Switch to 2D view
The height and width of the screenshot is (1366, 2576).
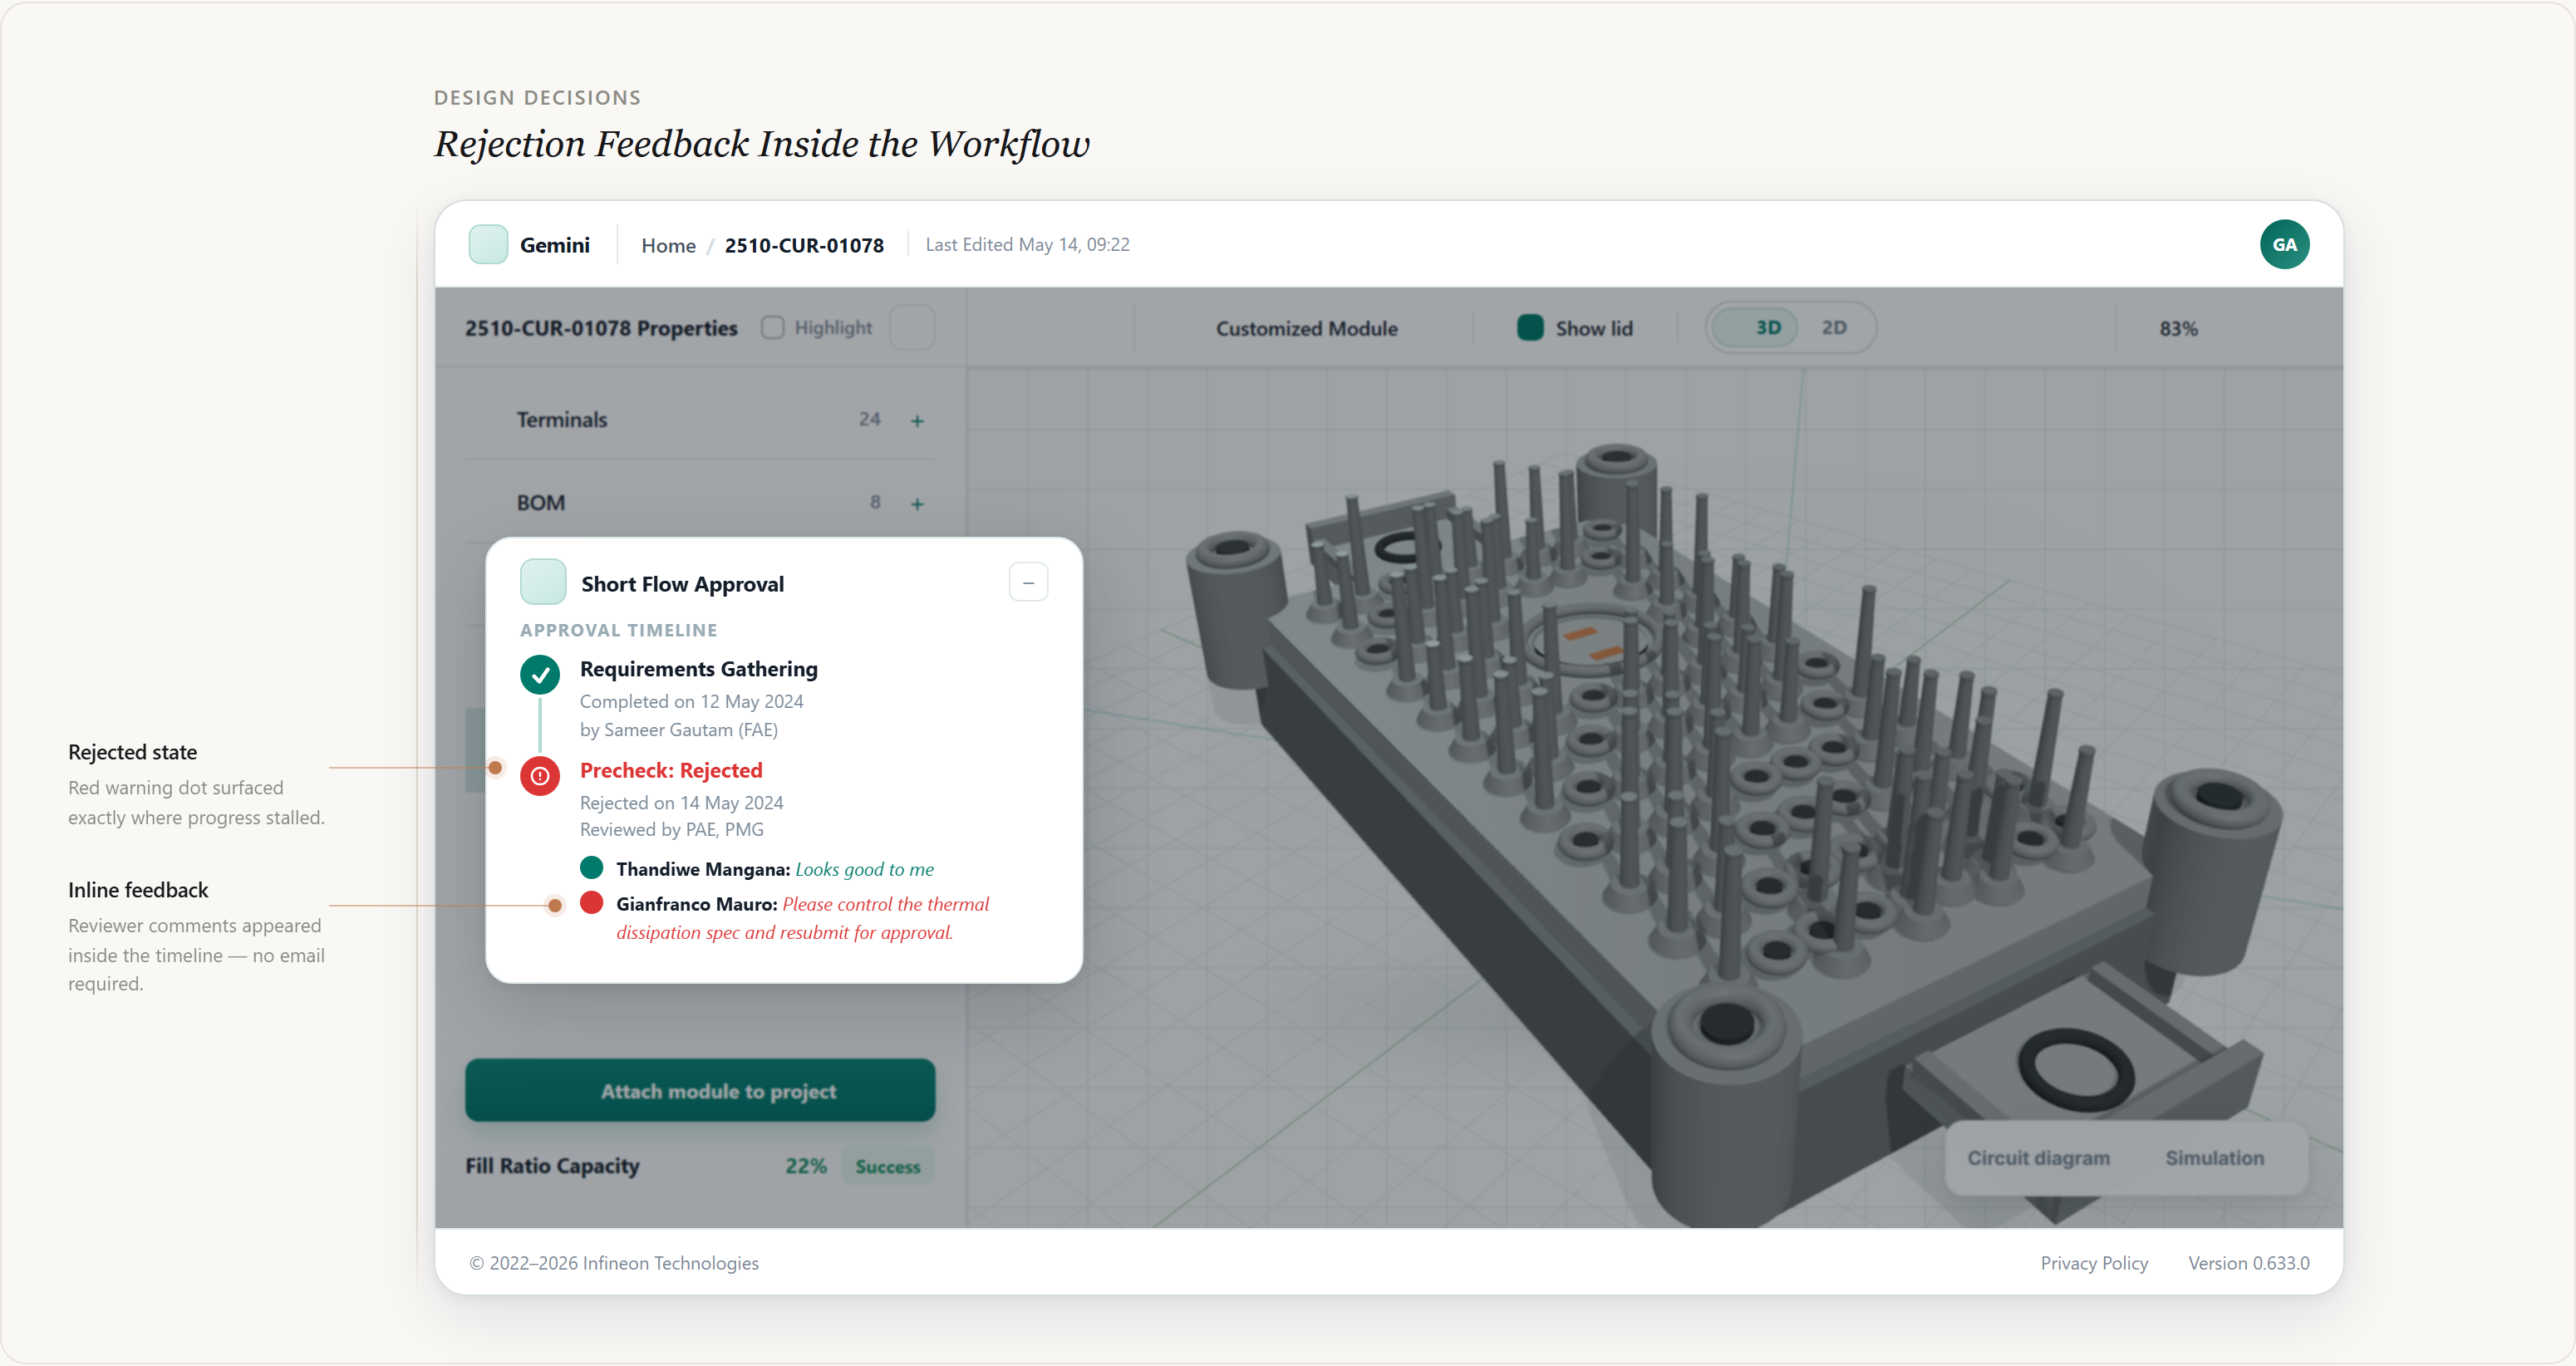[x=1834, y=328]
